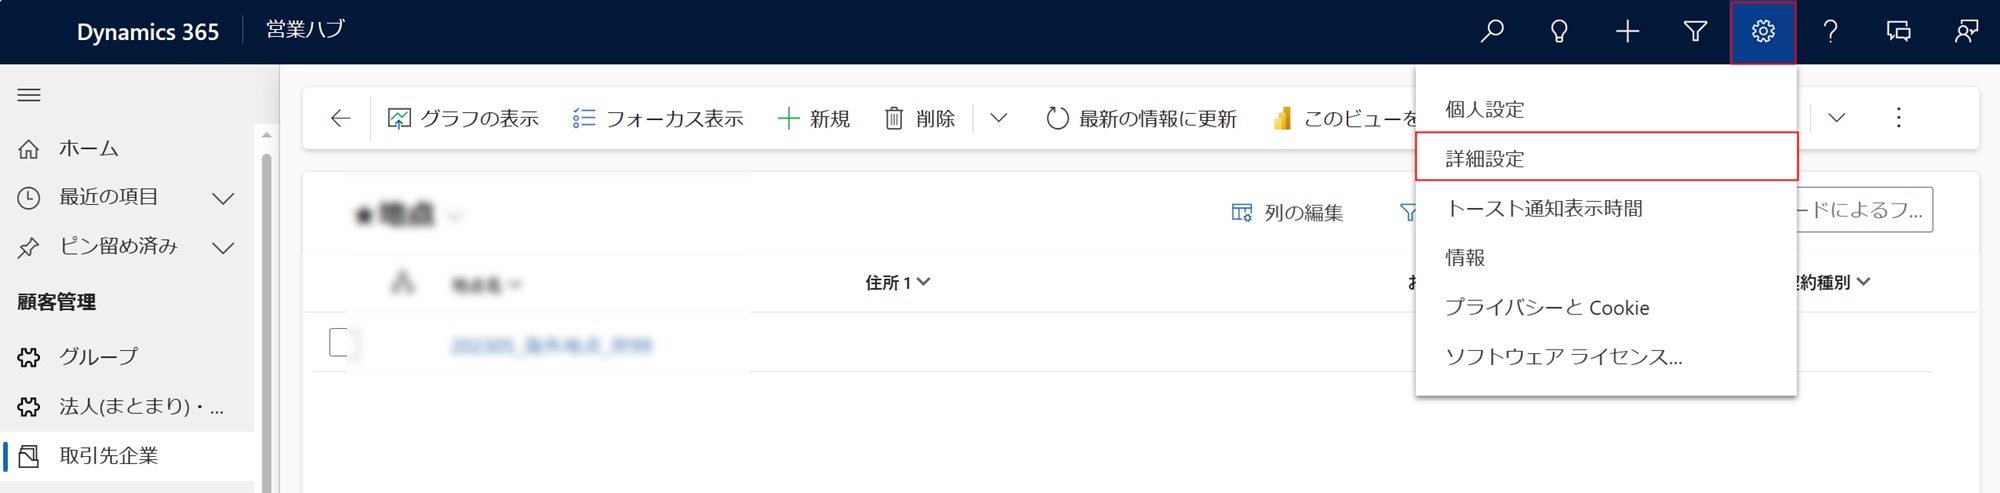Screen dimensions: 2000x493
Task: Select 情報 from settings menu
Action: pyautogui.click(x=1606, y=257)
